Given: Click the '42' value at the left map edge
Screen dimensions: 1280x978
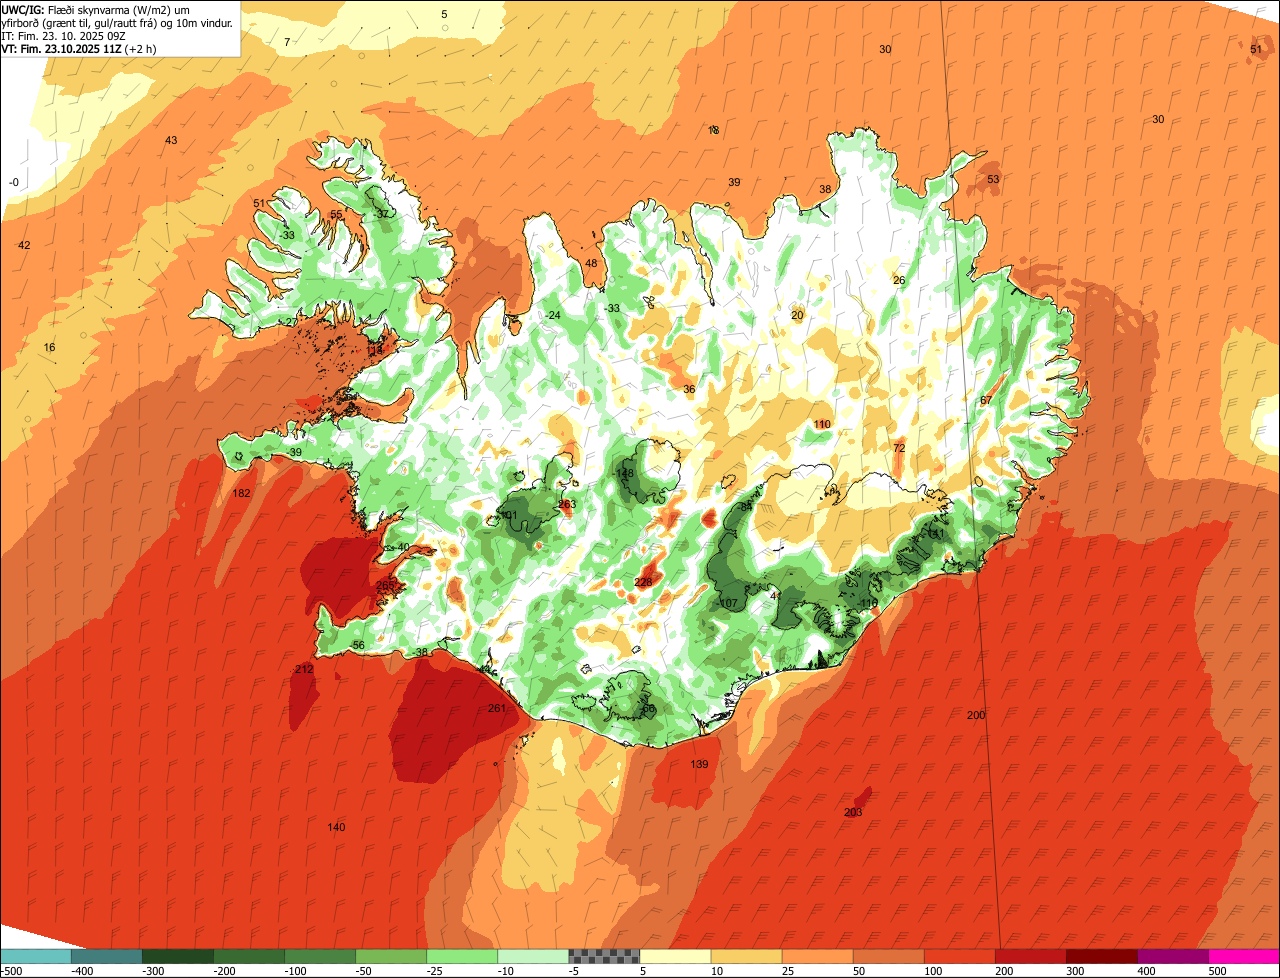Looking at the screenshot, I should coord(24,245).
